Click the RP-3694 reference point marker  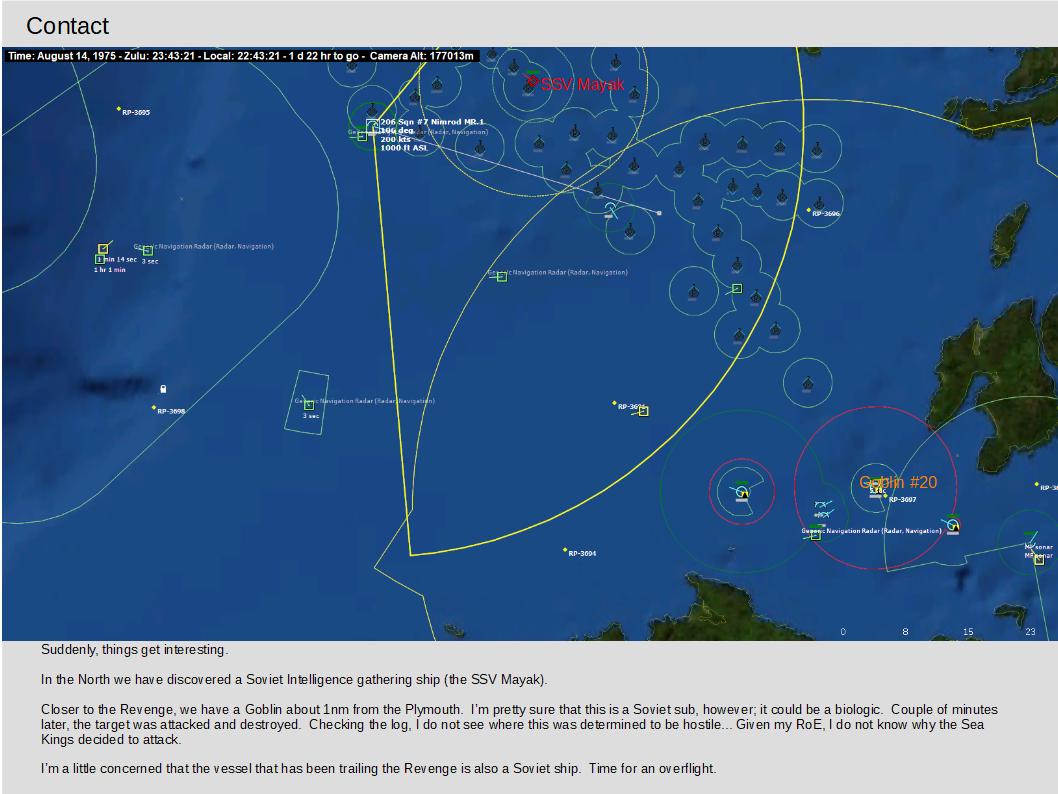(x=565, y=550)
